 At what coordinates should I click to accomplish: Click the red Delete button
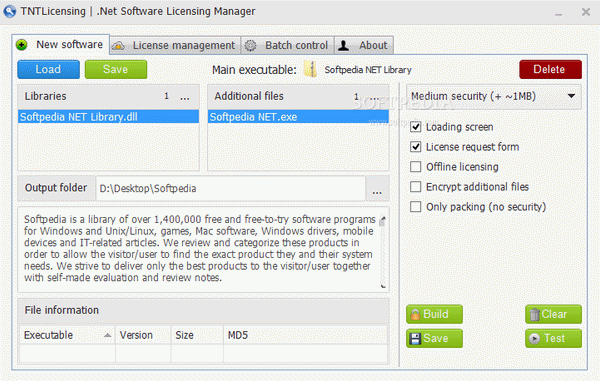tap(550, 69)
